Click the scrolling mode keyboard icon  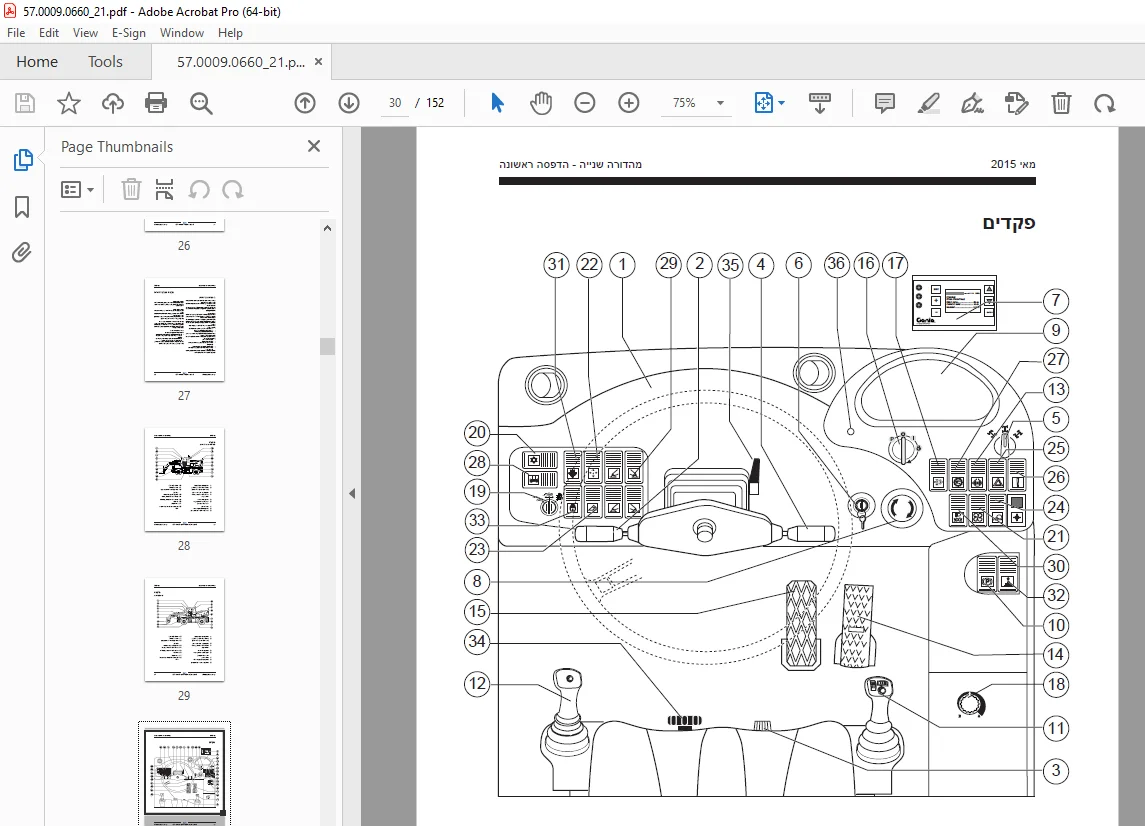coord(819,103)
